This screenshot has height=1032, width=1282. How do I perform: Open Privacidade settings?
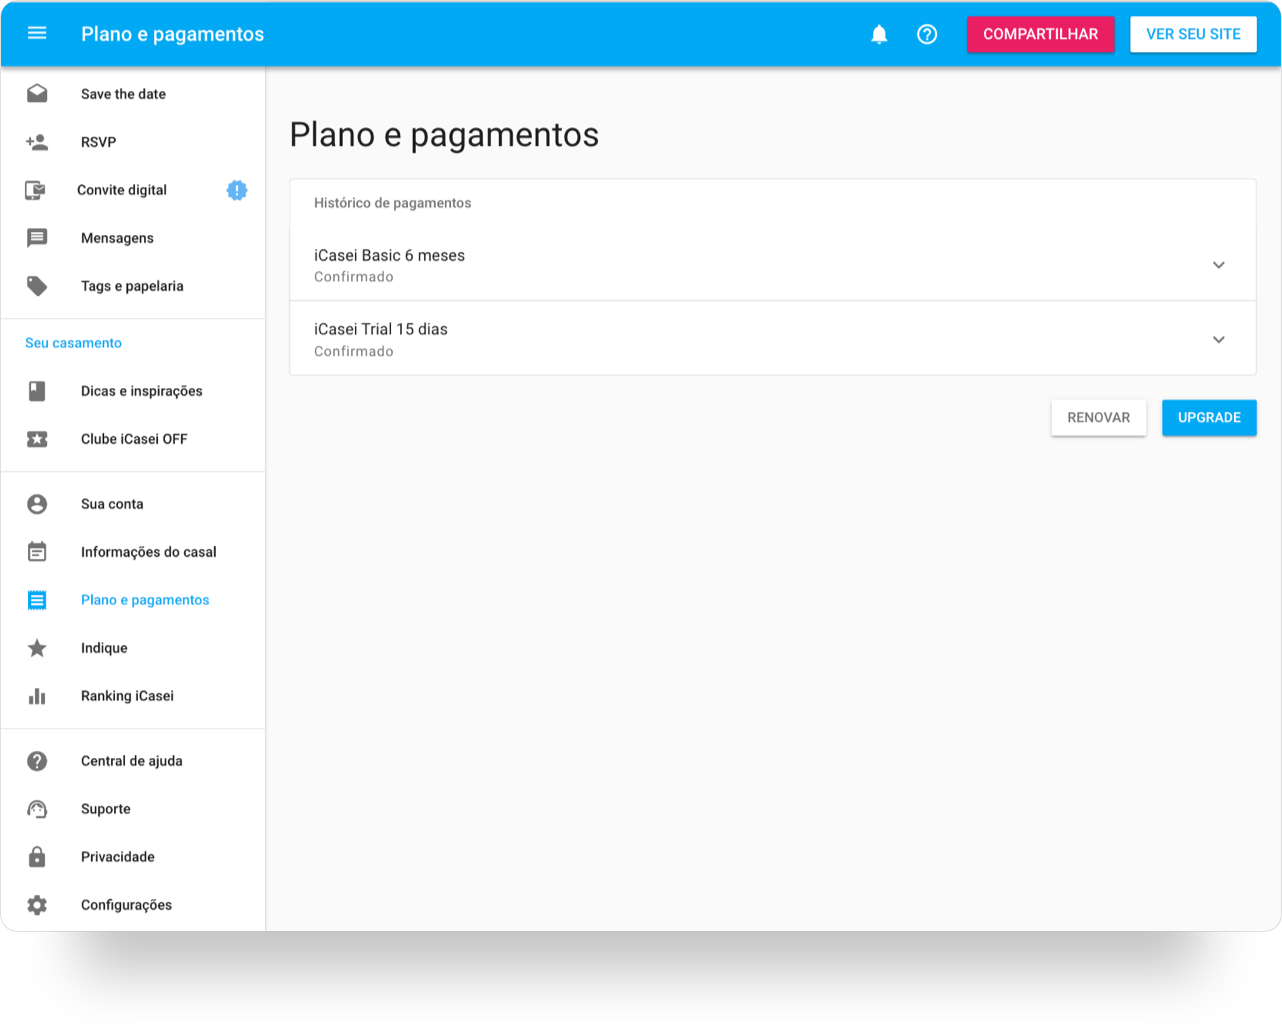[x=133, y=857]
